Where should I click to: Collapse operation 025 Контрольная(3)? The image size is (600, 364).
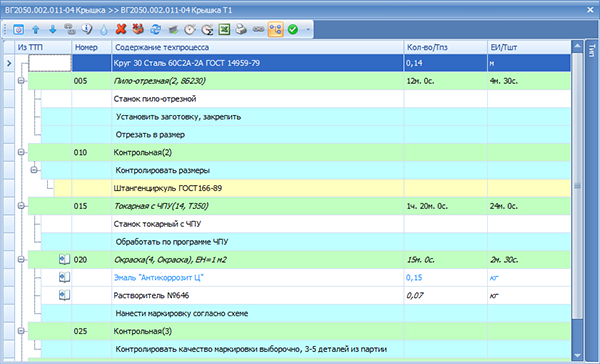[21, 331]
